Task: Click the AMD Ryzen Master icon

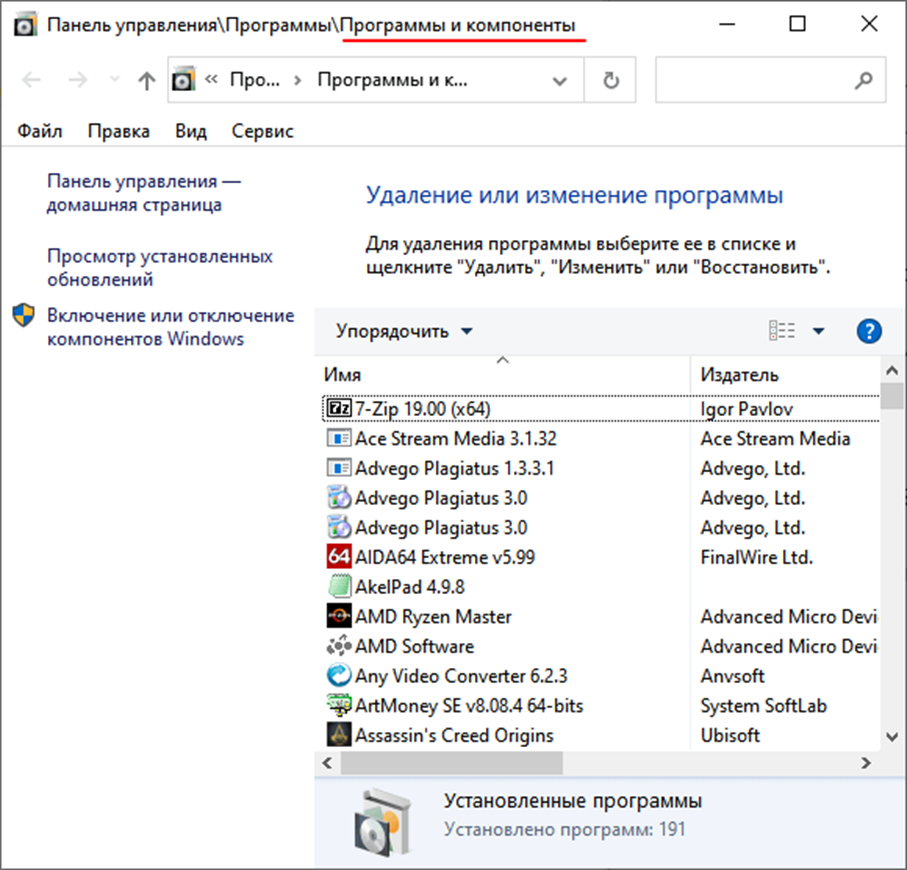Action: [339, 616]
